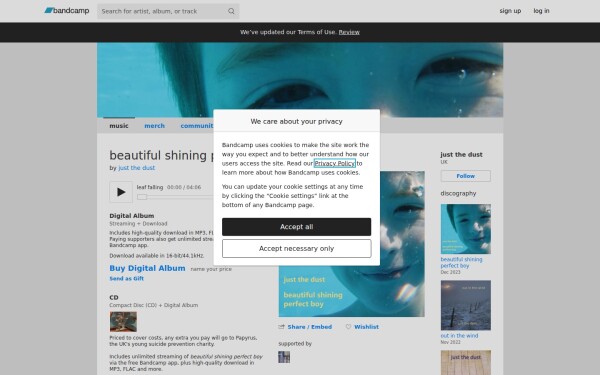This screenshot has height=375, width=600.
Task: Switch to the community tab
Action: click(x=197, y=126)
